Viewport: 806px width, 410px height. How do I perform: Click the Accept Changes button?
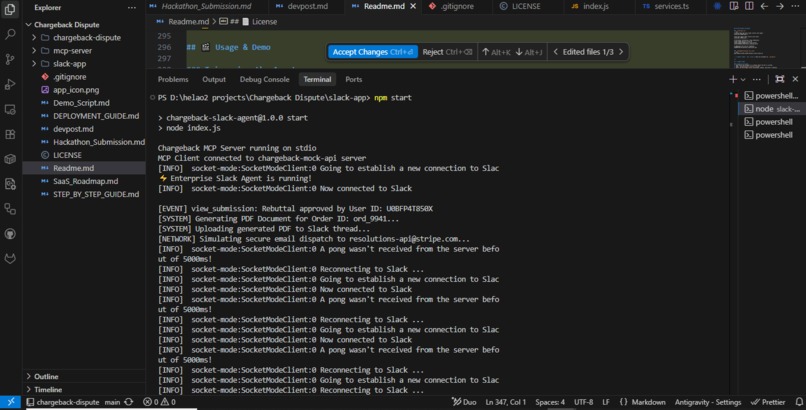(x=373, y=52)
